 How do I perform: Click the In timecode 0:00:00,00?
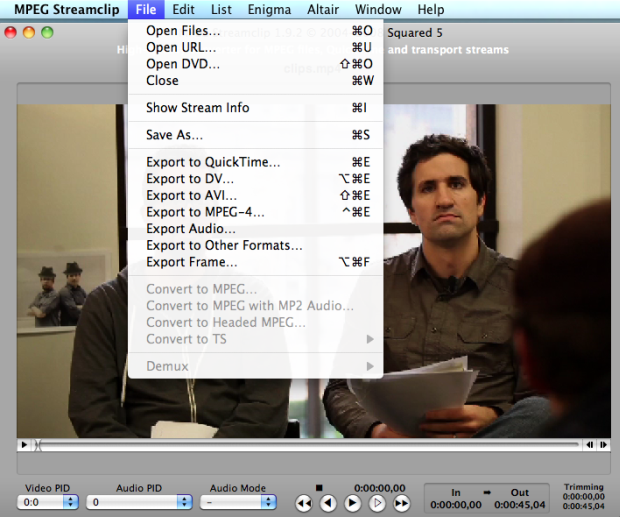click(x=456, y=505)
